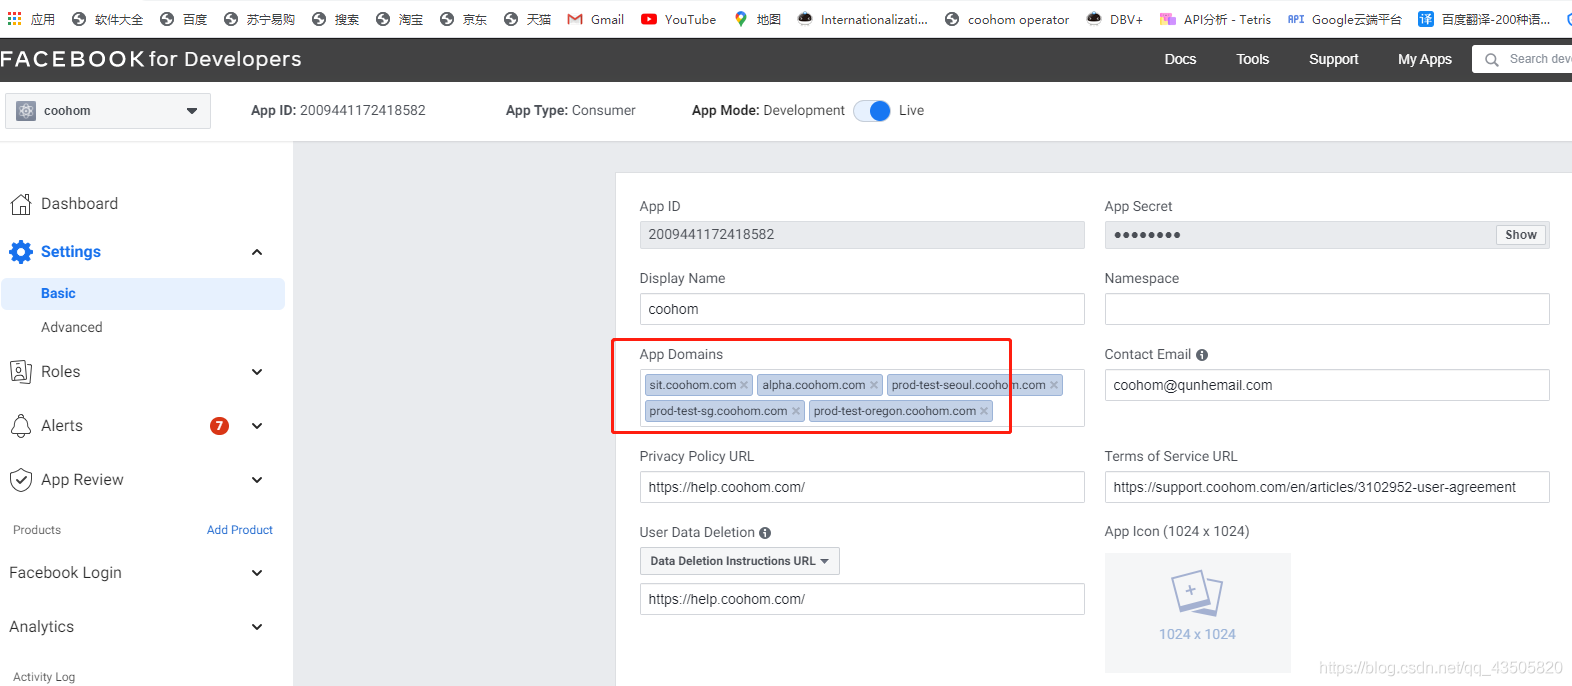The height and width of the screenshot is (686, 1572).
Task: Select Basic settings
Action: pos(143,294)
